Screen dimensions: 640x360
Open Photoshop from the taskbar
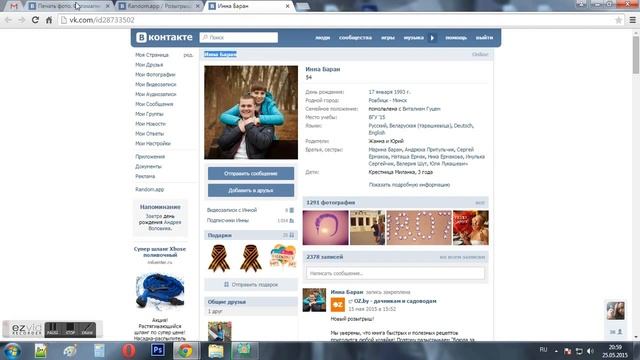pyautogui.click(x=158, y=351)
